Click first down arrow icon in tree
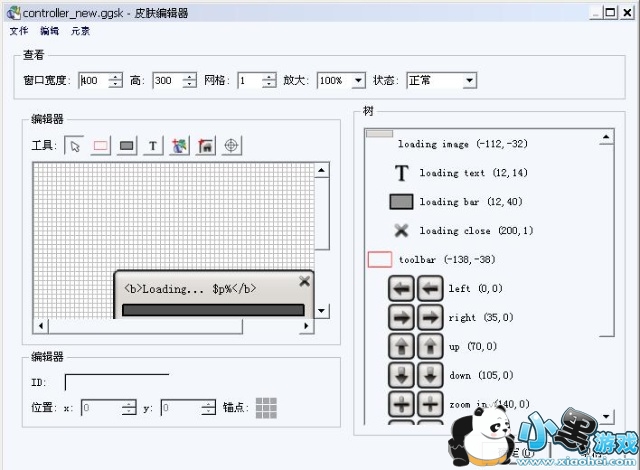 click(401, 375)
